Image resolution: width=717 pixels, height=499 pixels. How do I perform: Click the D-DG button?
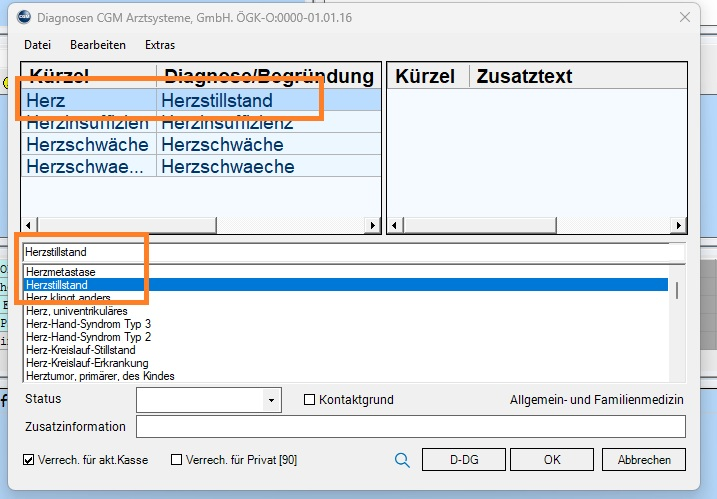click(x=463, y=460)
